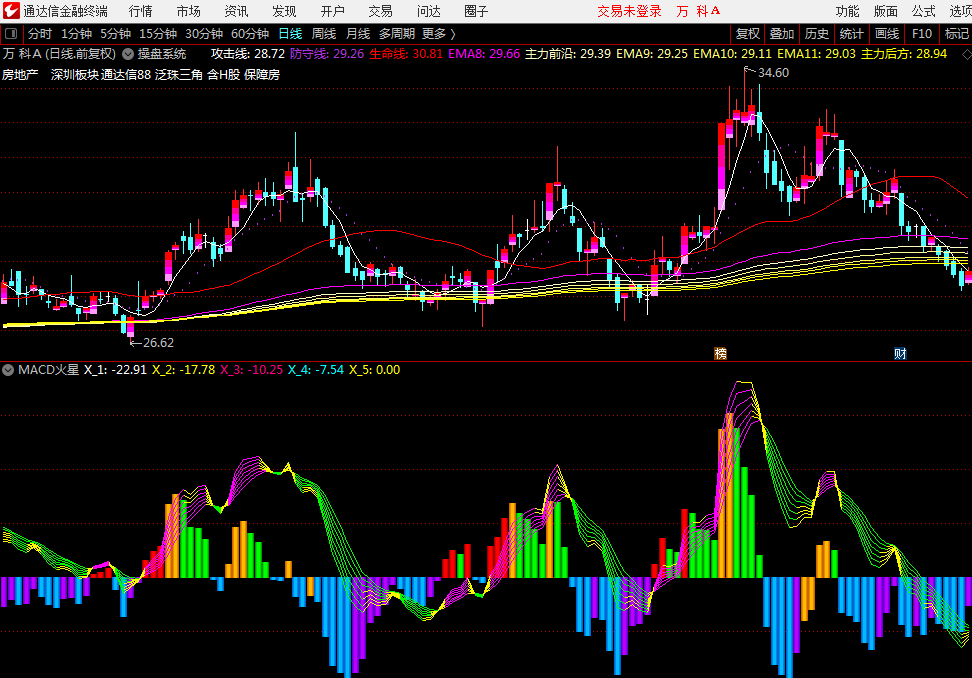Image resolution: width=972 pixels, height=678 pixels.
Task: Open the 问达 menu
Action: coord(428,11)
